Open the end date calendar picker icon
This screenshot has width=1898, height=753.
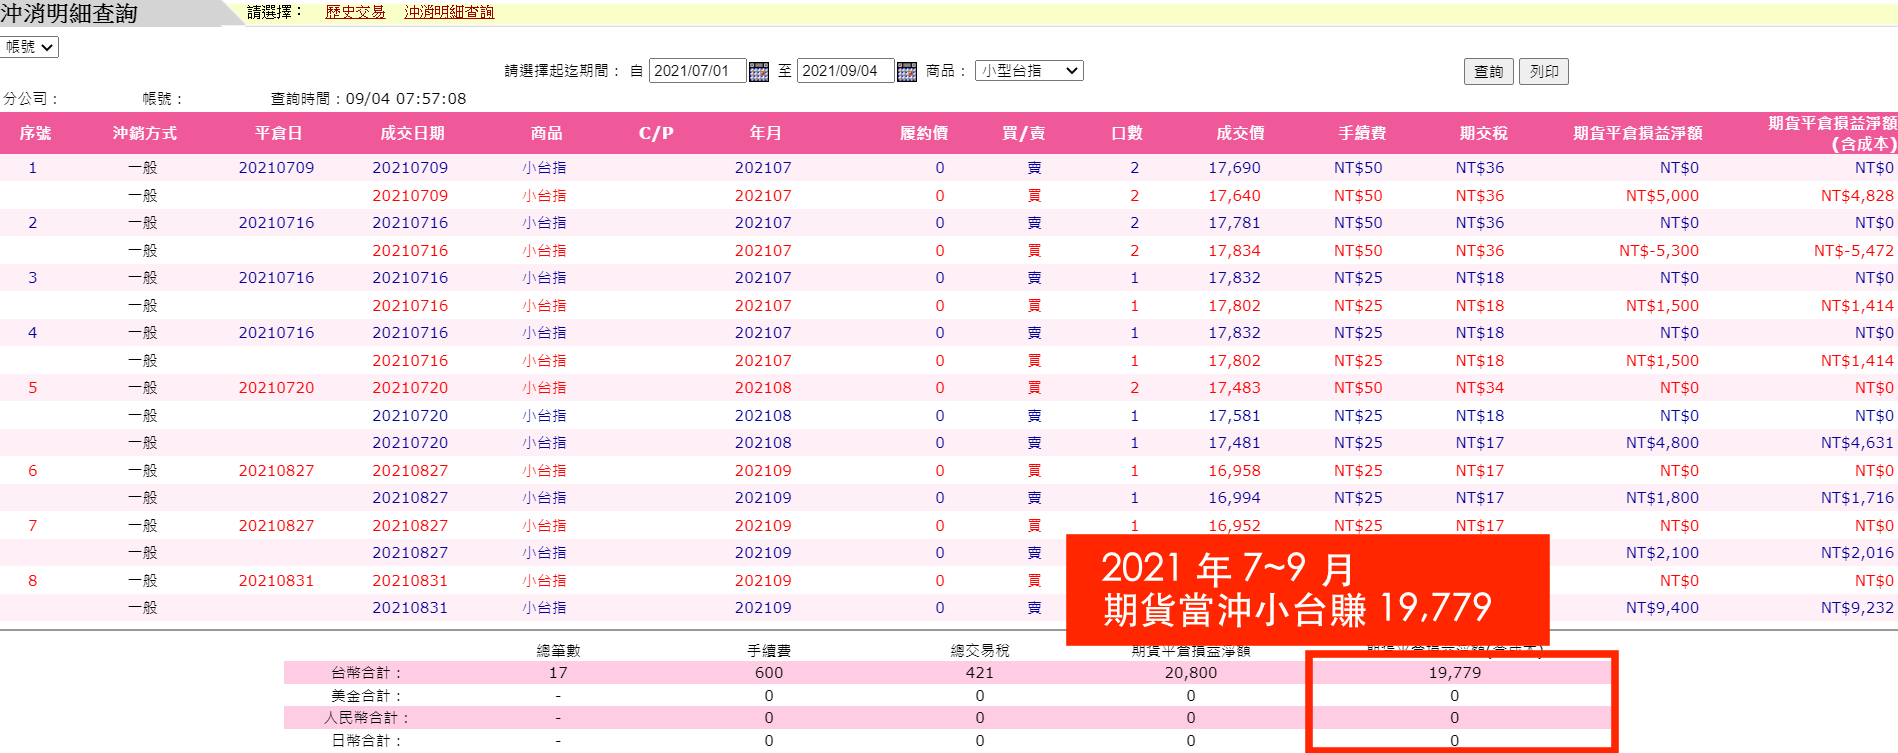click(907, 71)
